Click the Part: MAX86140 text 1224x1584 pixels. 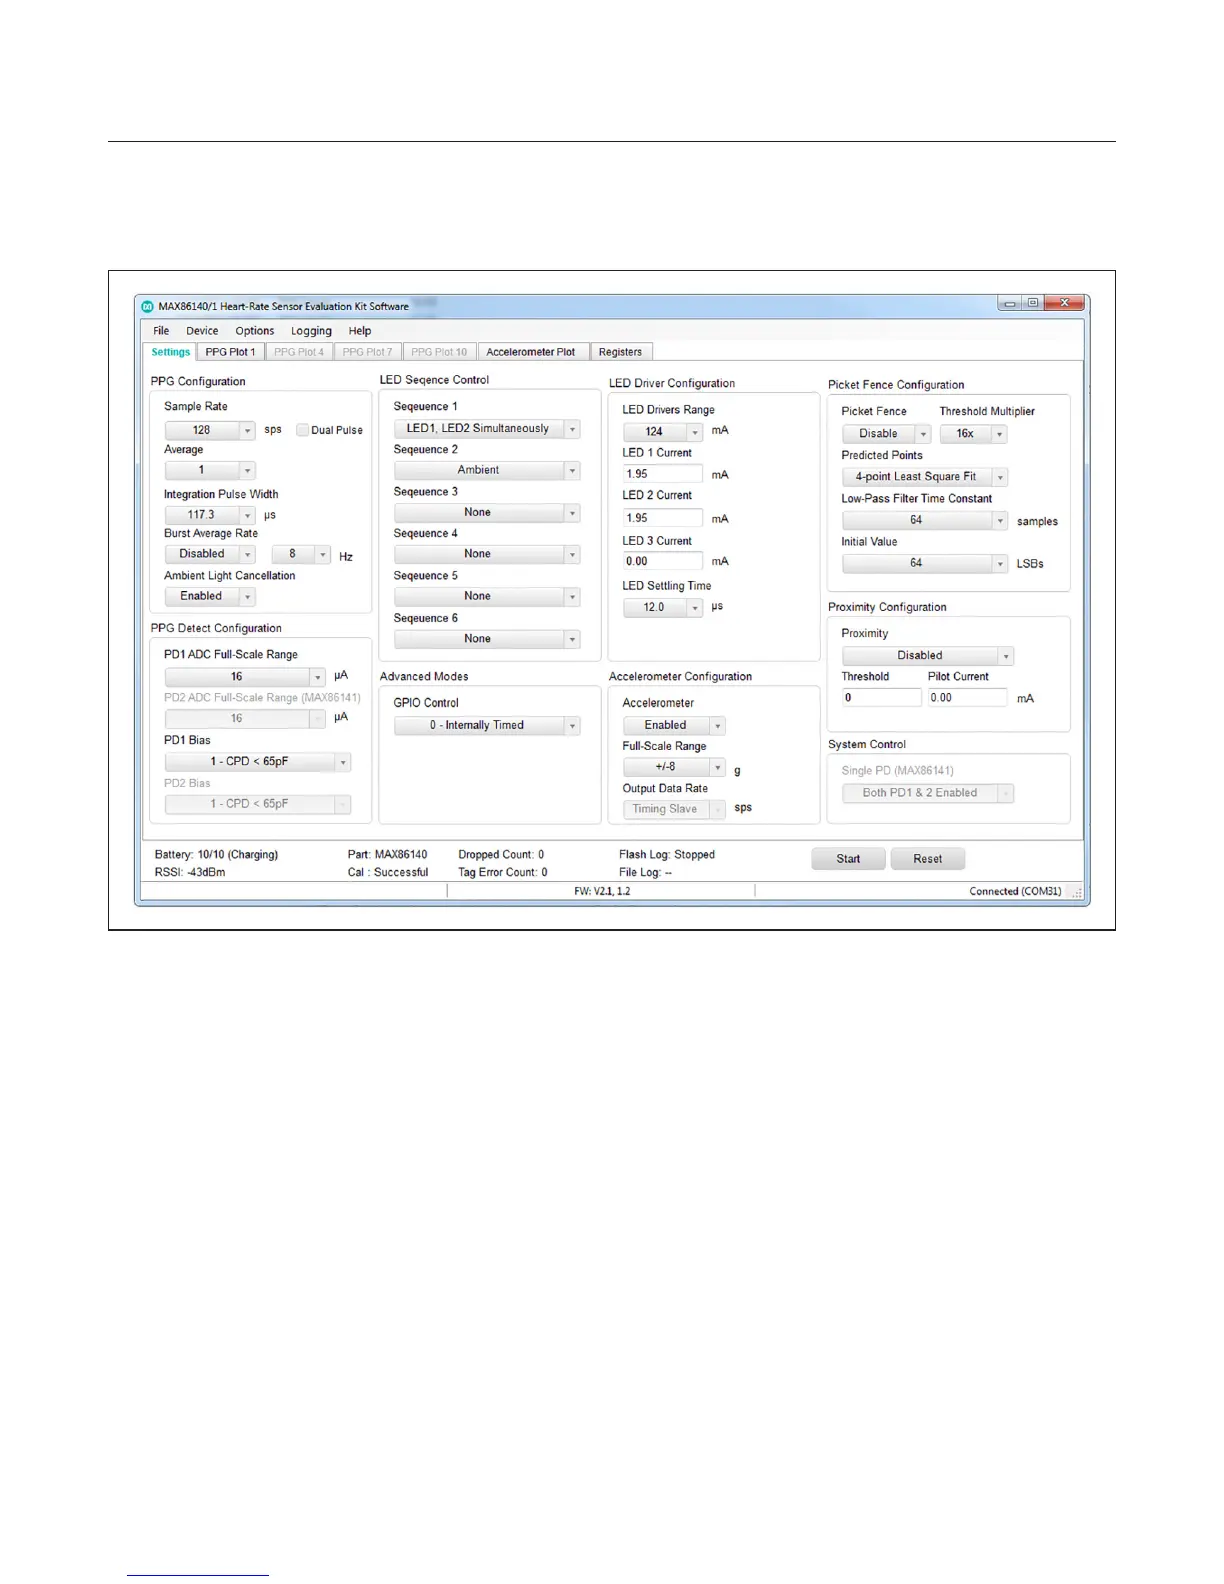(x=387, y=855)
